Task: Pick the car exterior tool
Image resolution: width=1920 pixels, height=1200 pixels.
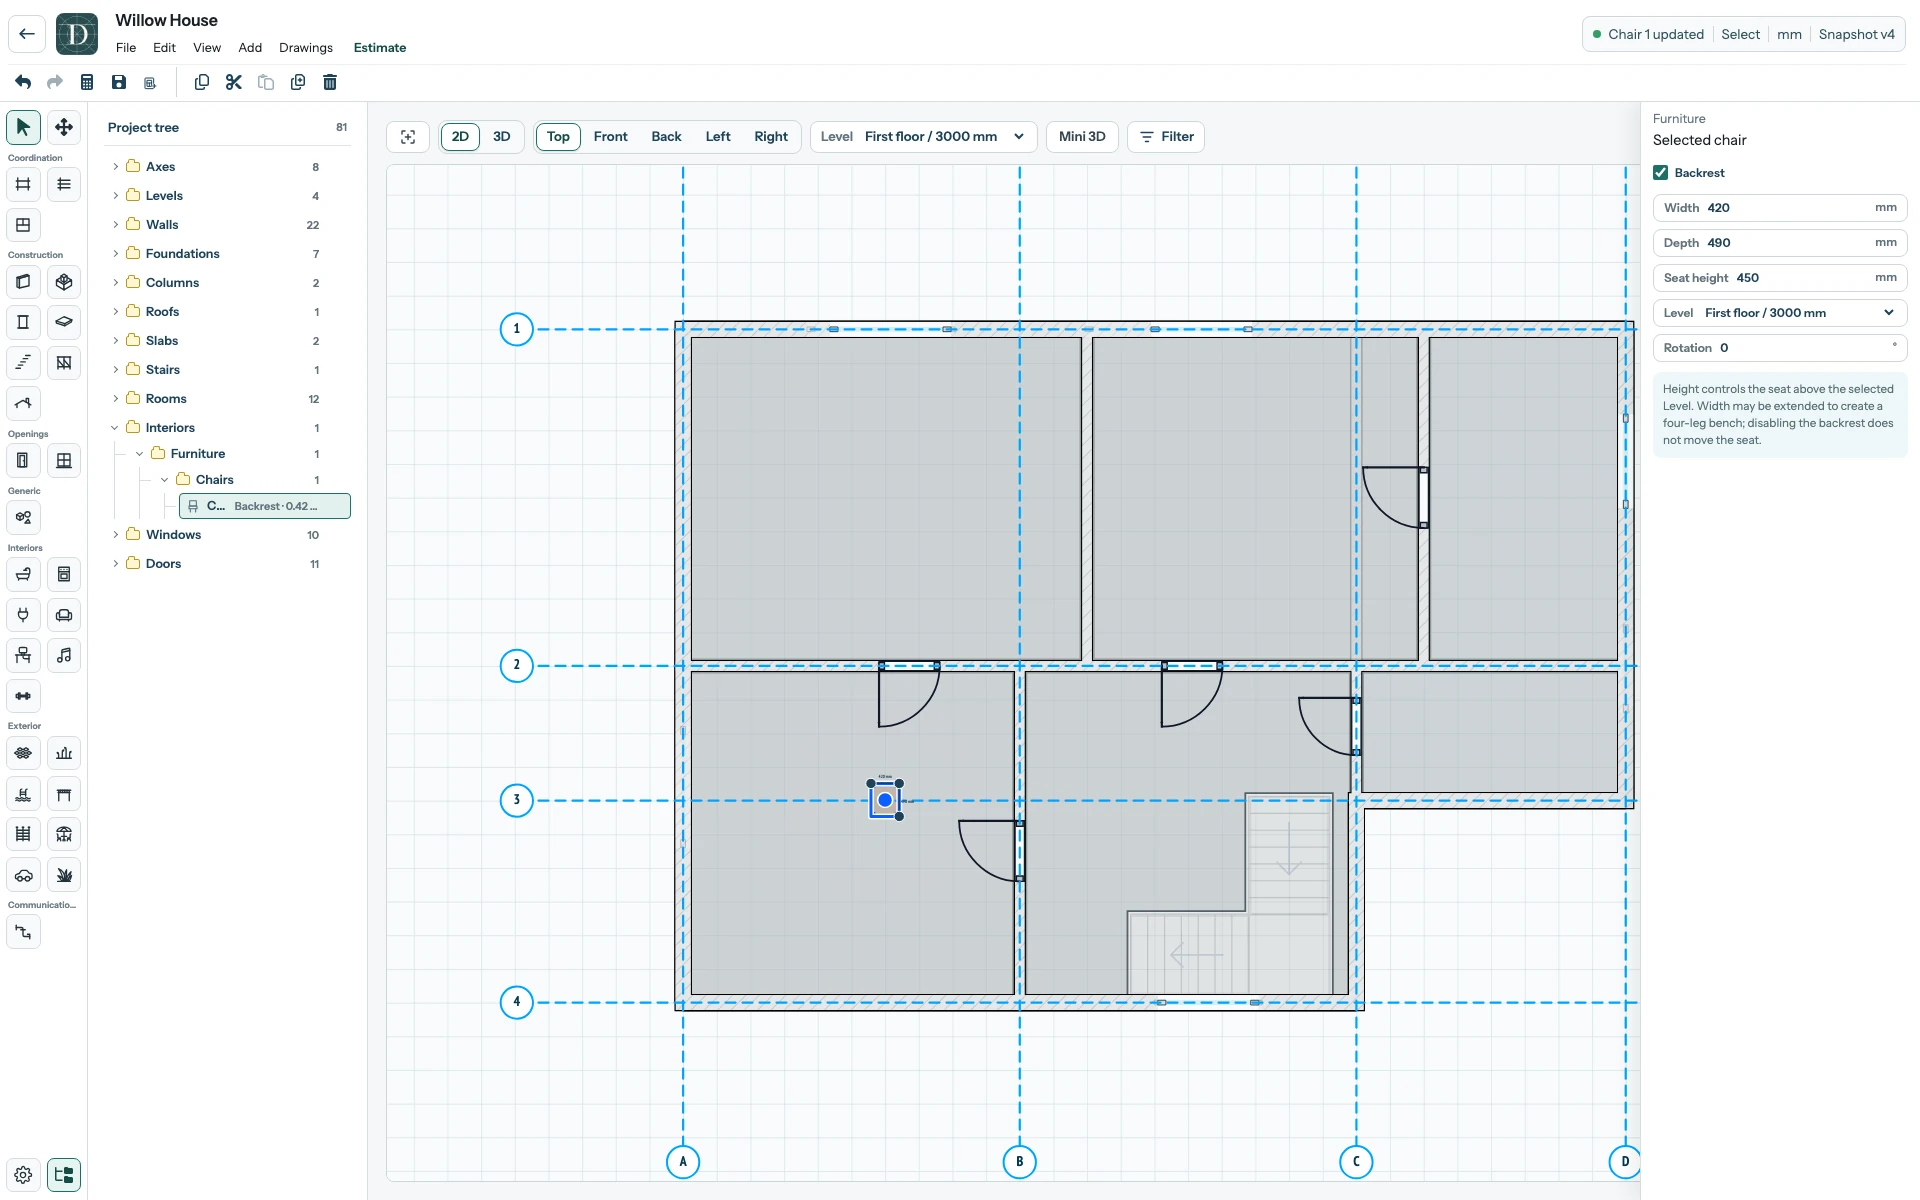Action: click(x=23, y=875)
